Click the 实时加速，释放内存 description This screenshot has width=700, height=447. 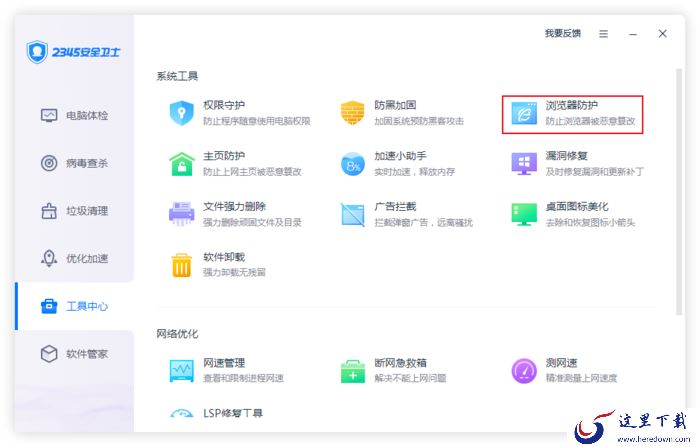[x=414, y=172]
